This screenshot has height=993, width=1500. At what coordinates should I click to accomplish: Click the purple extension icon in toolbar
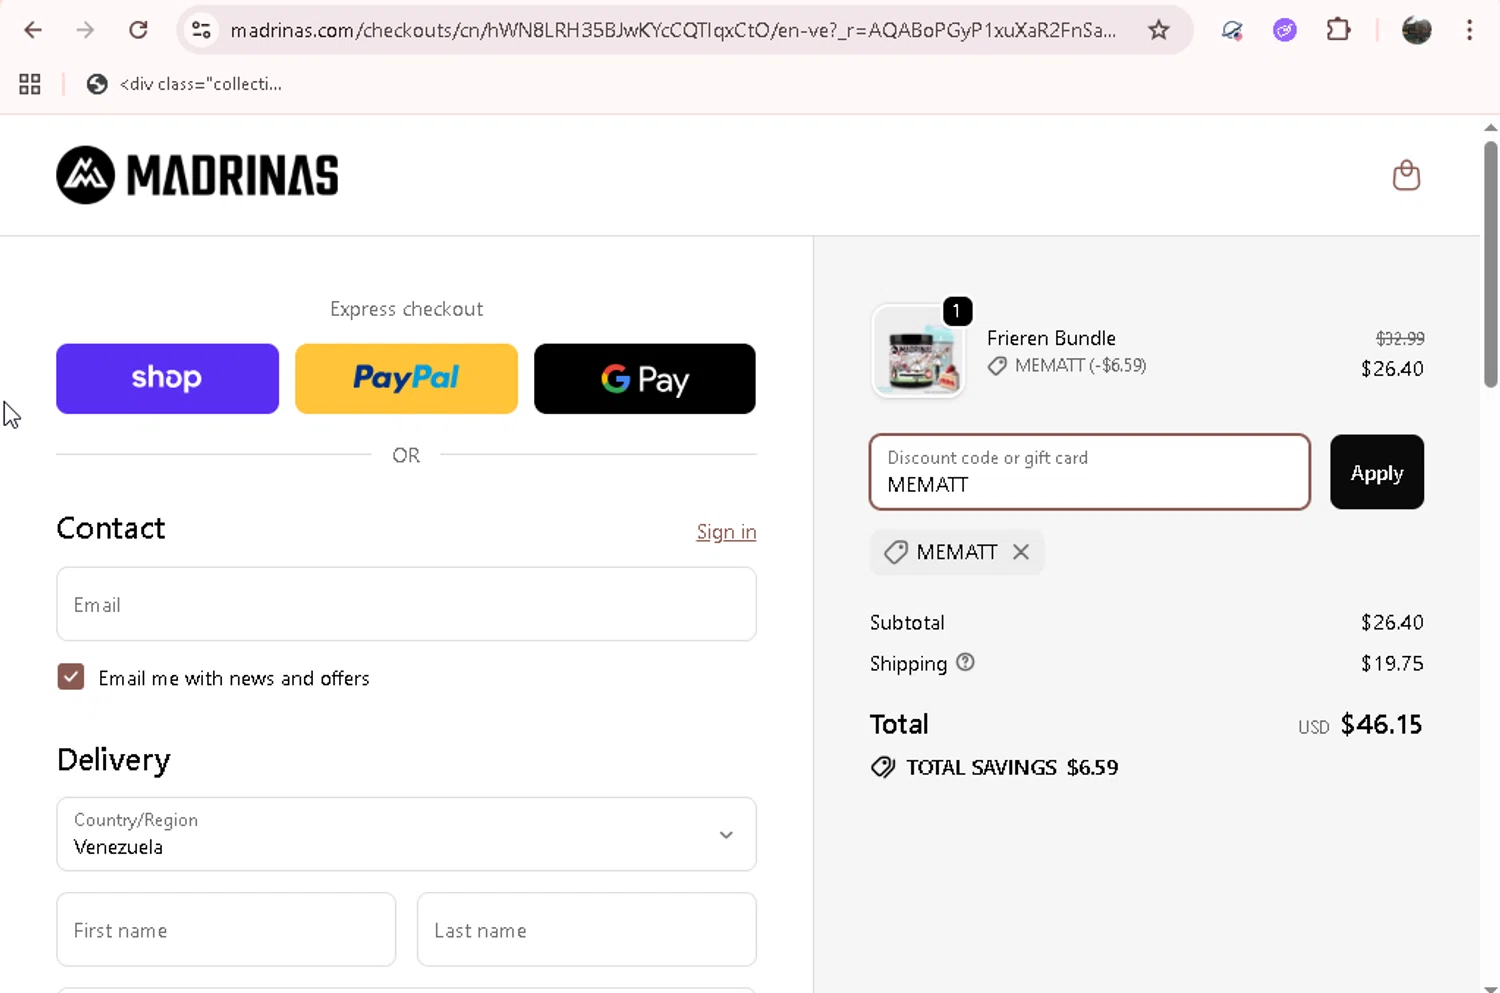tap(1284, 30)
